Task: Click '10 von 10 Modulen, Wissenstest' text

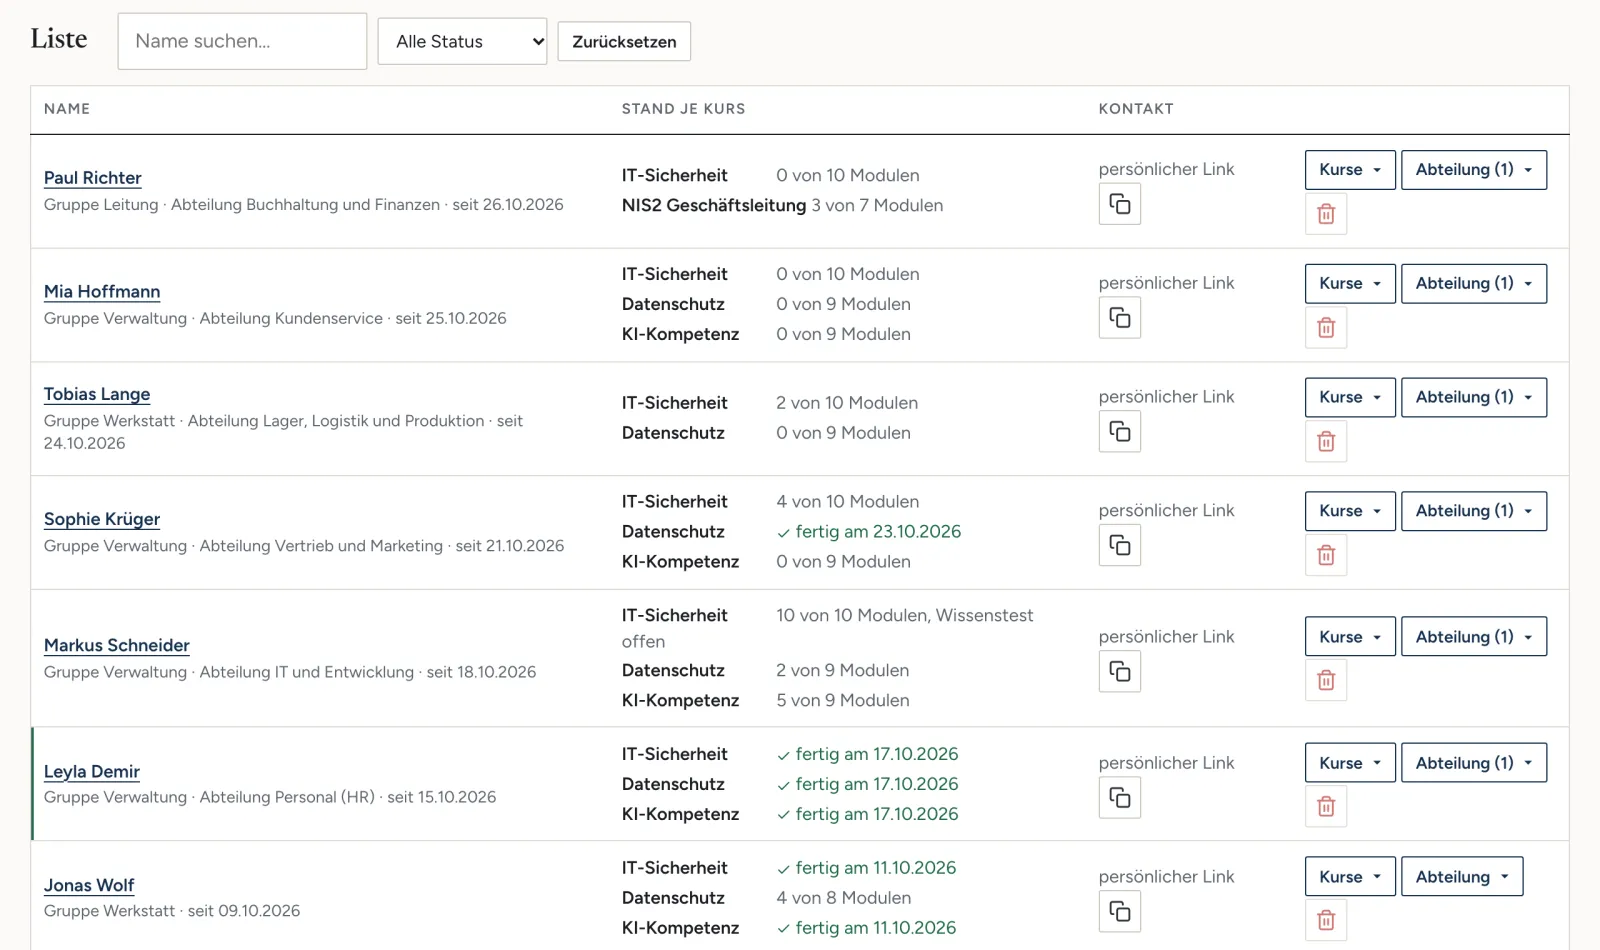Action: [905, 616]
